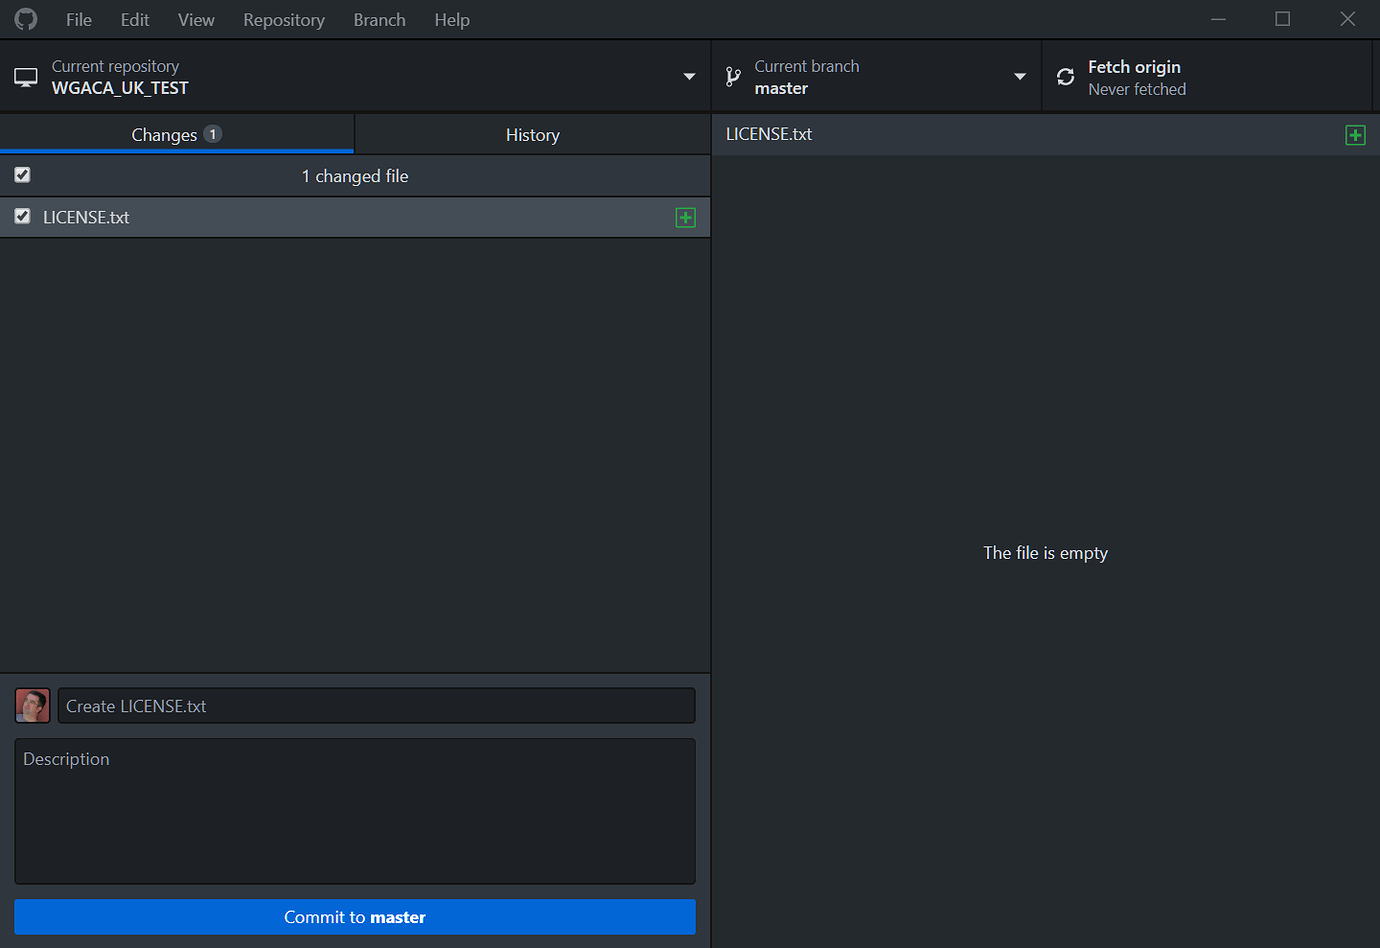This screenshot has width=1380, height=948.
Task: Open the Repository menu
Action: [x=284, y=20]
